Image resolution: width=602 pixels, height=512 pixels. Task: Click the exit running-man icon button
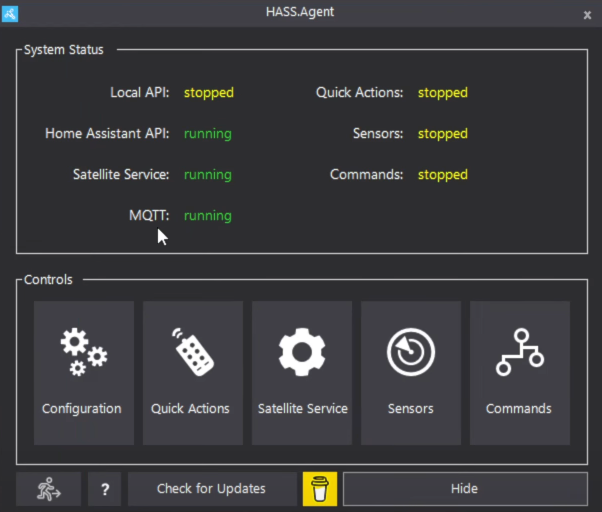(x=48, y=489)
